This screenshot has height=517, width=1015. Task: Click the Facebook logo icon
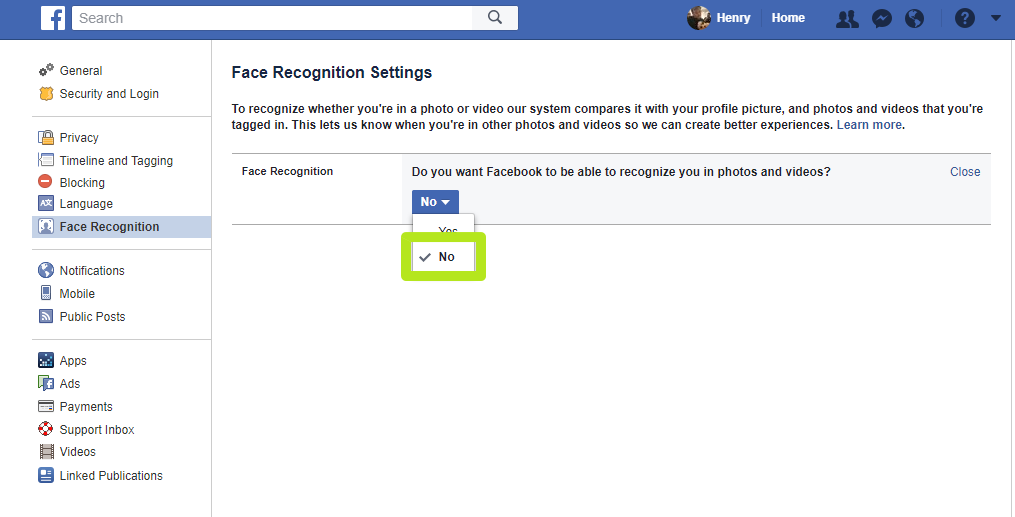click(53, 18)
